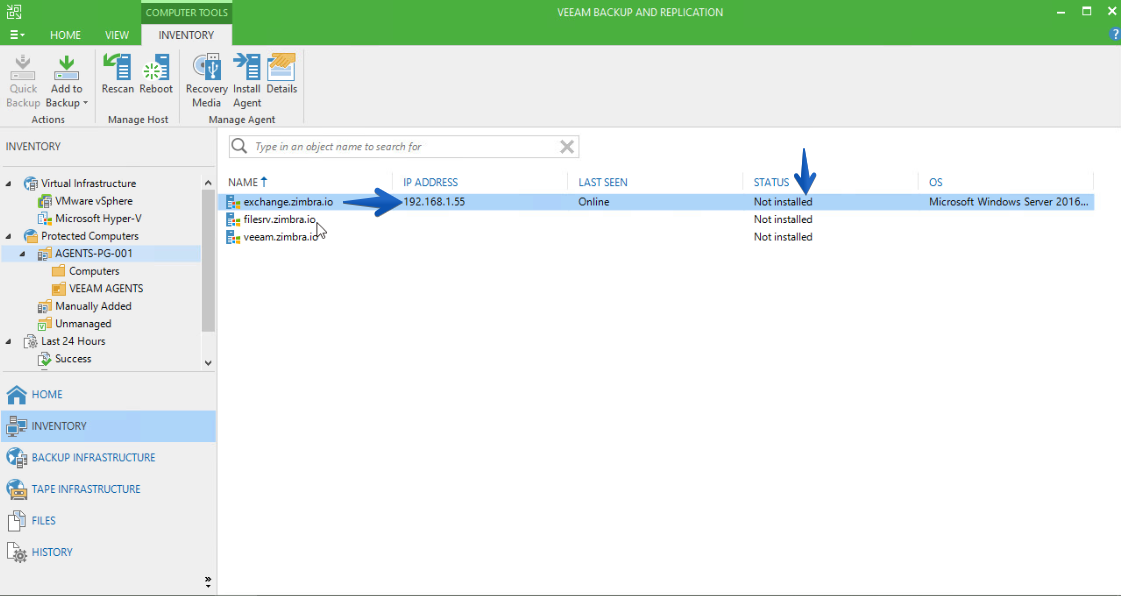This screenshot has width=1121, height=596.
Task: Click the inventory tree scroll down arrow
Action: point(208,362)
